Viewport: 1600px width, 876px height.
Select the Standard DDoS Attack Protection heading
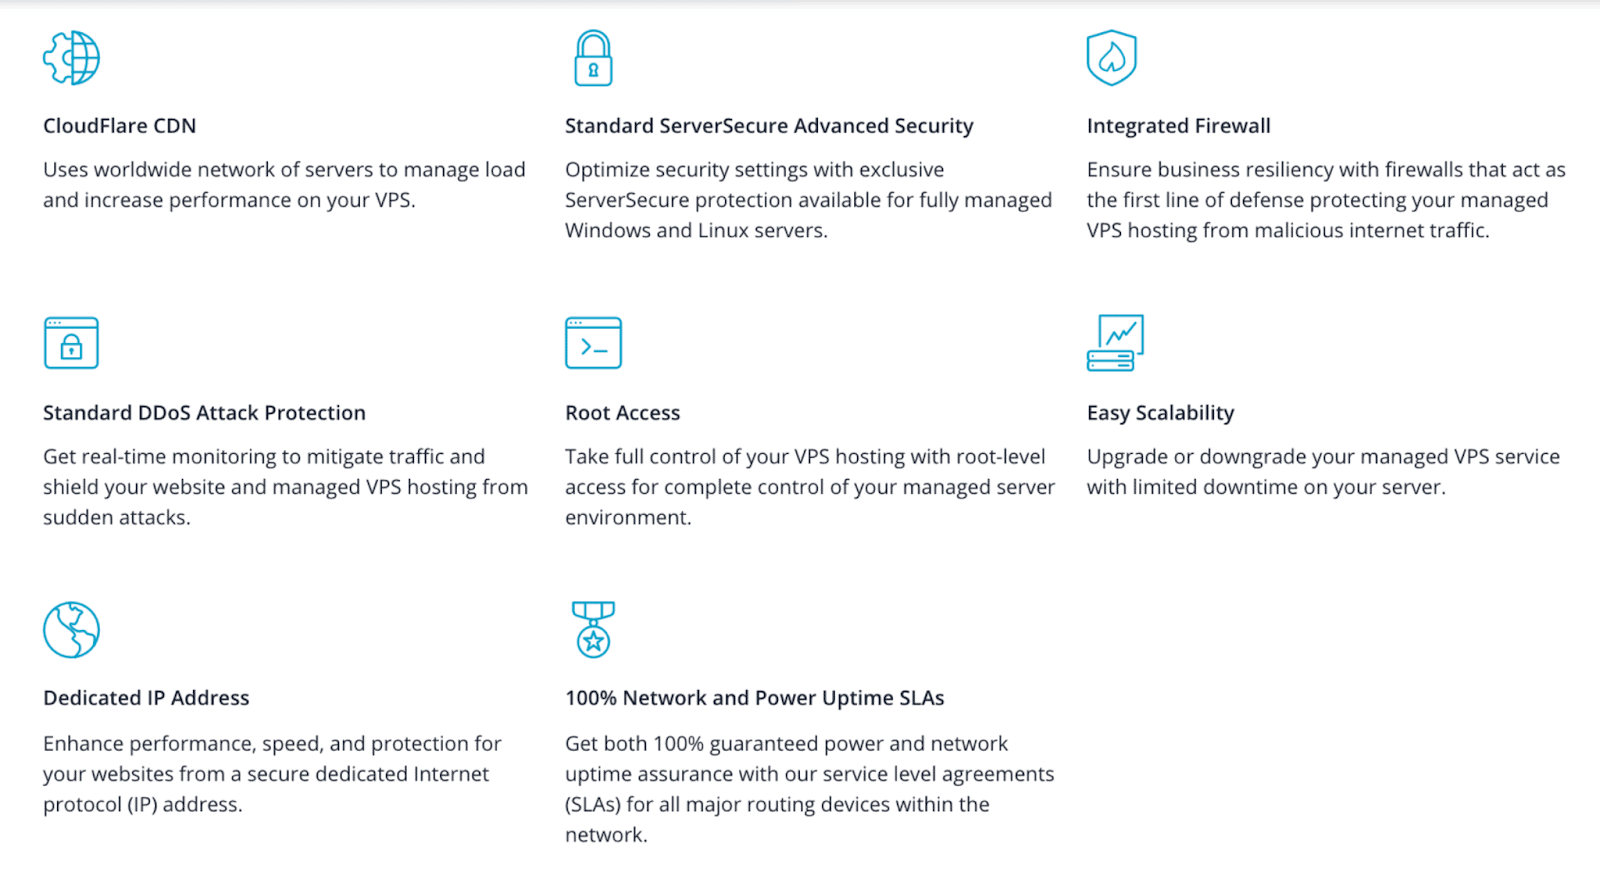pyautogui.click(x=204, y=413)
